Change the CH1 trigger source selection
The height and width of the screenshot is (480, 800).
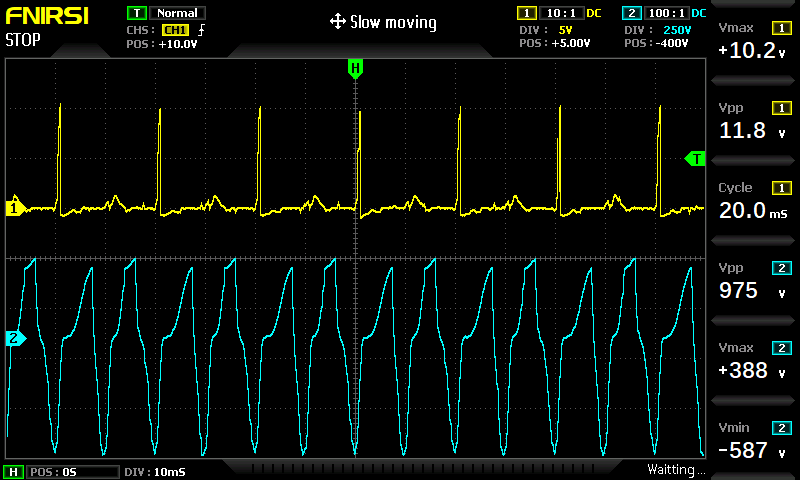tap(175, 29)
